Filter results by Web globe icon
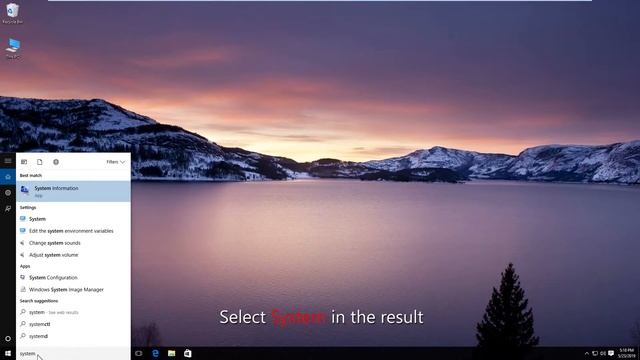The image size is (640, 360). 56,162
